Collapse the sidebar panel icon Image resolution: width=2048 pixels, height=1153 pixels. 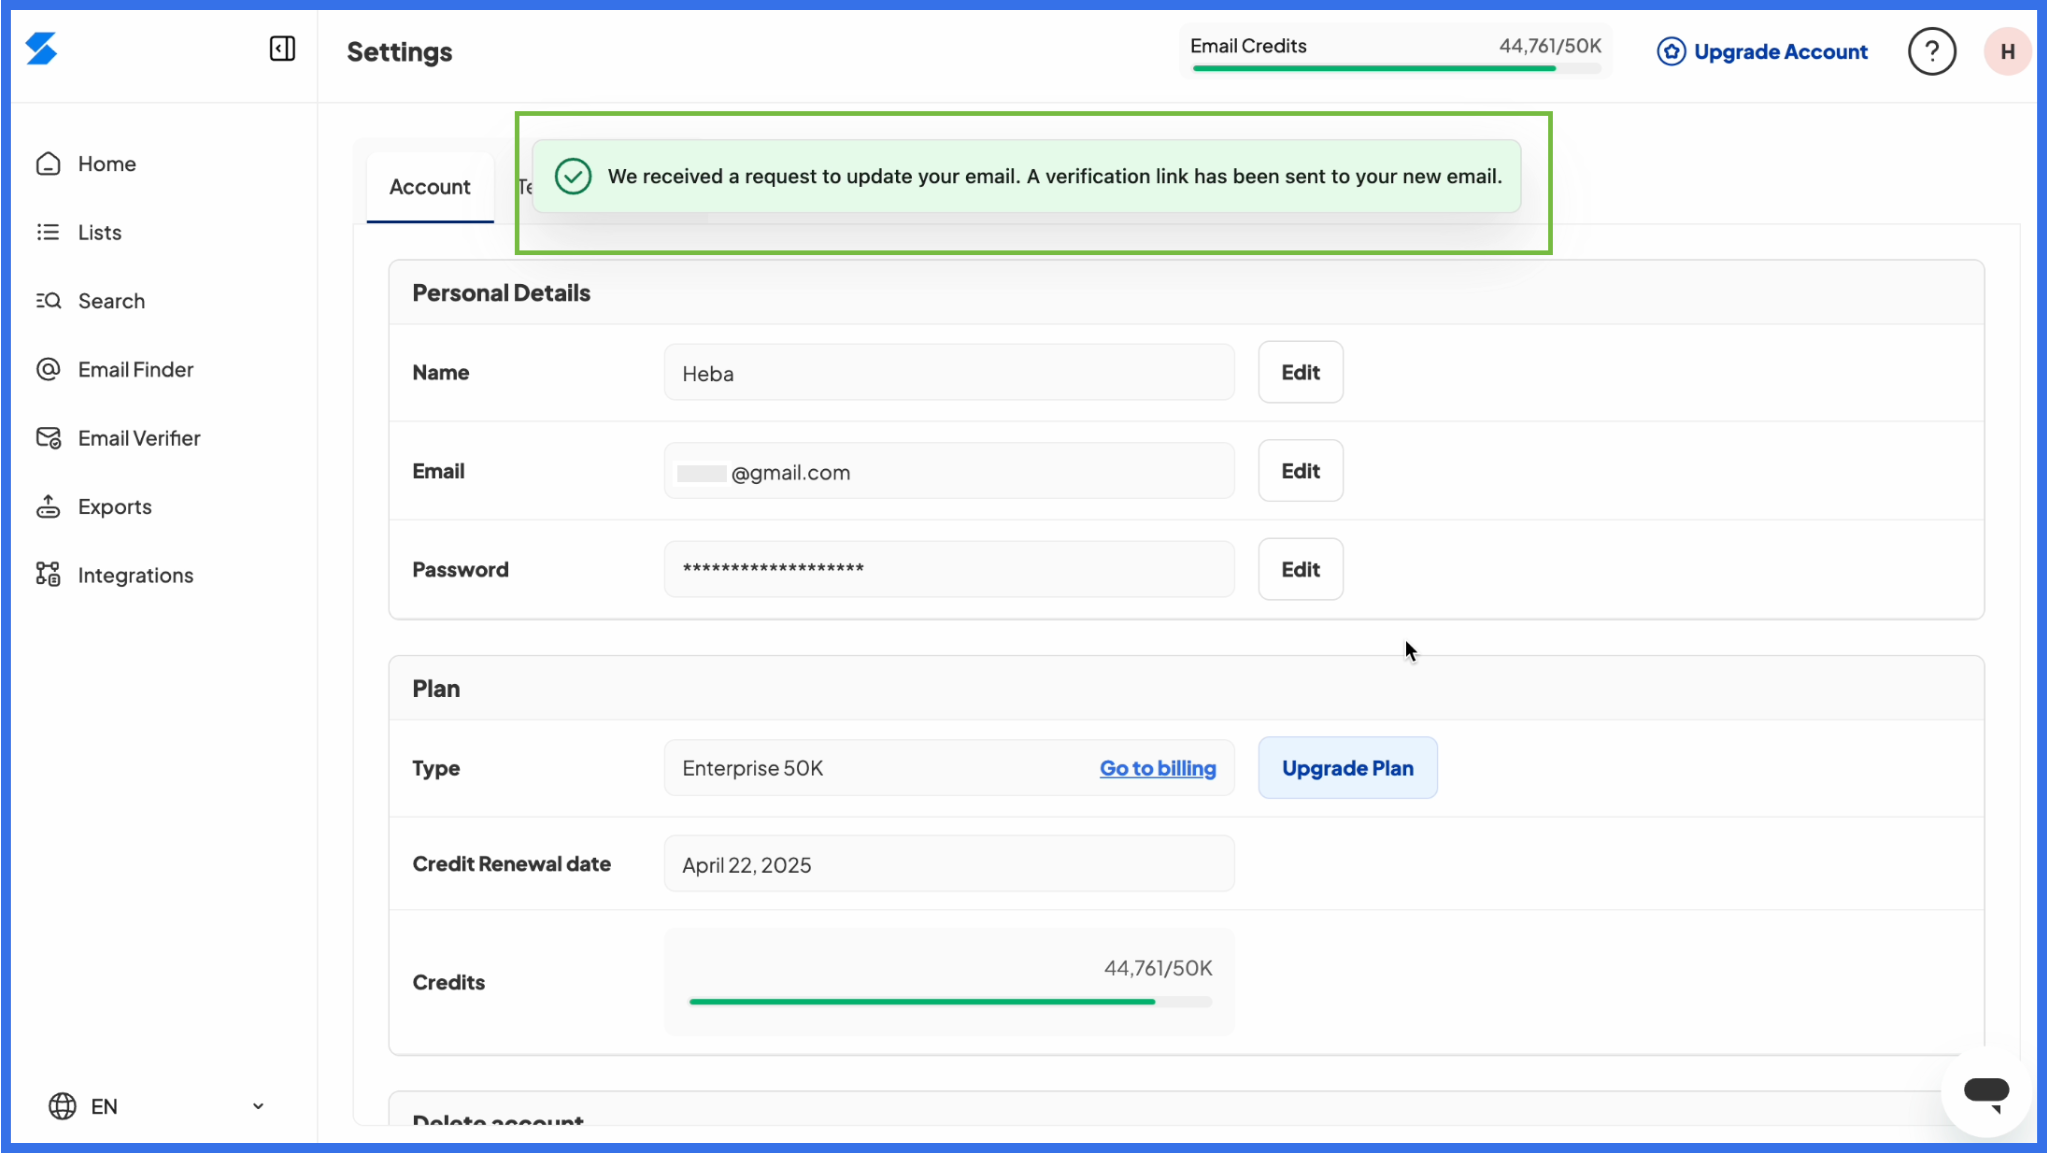pyautogui.click(x=282, y=48)
